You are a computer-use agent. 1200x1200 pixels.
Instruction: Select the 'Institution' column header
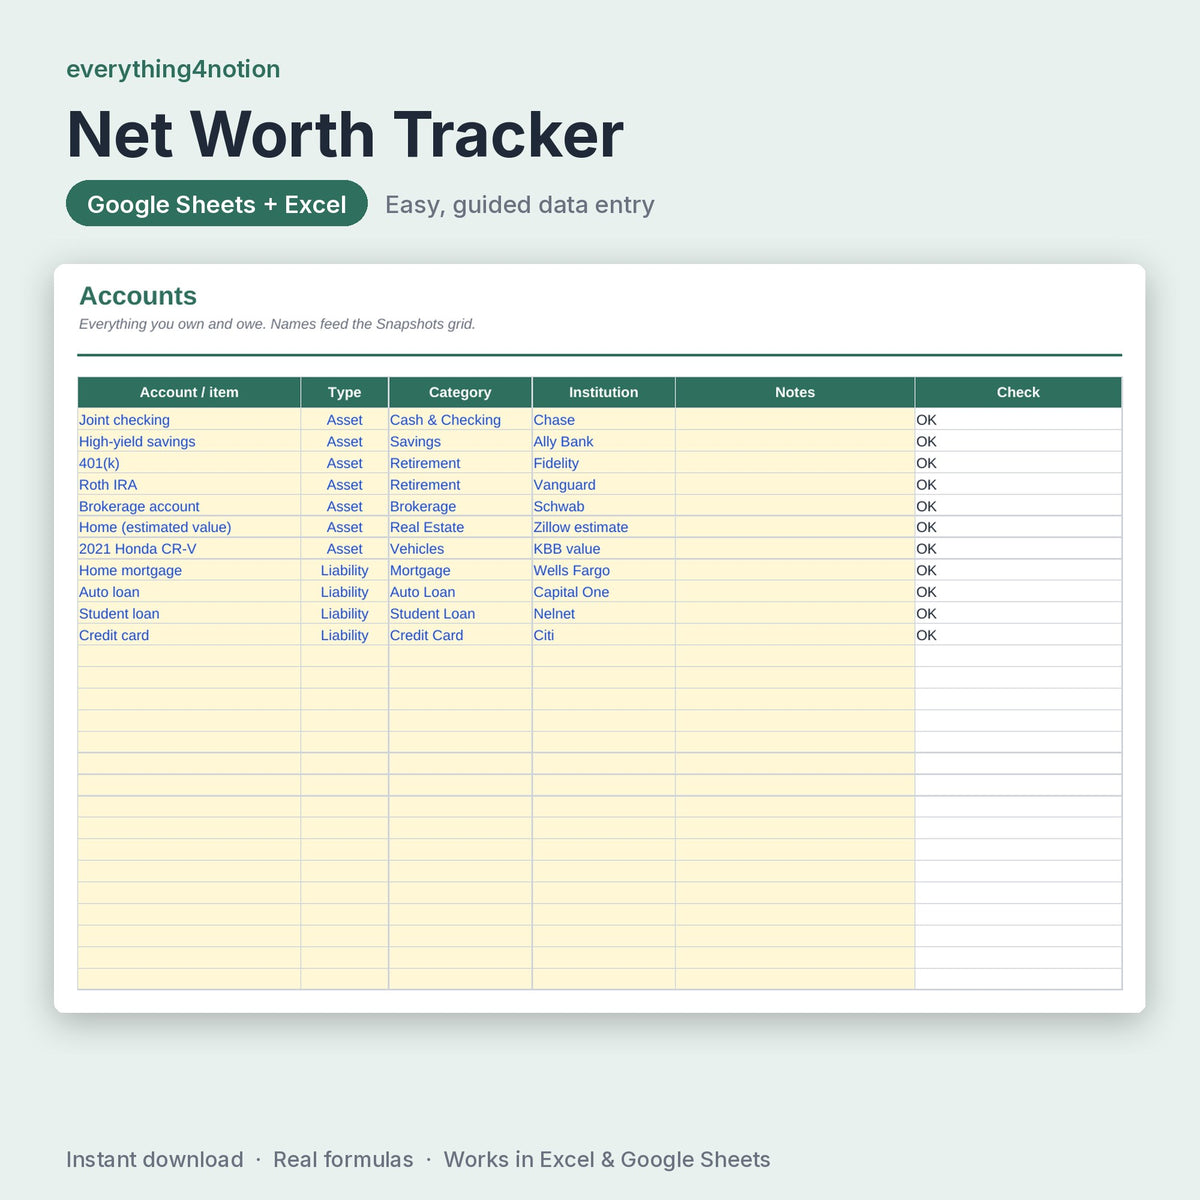603,392
